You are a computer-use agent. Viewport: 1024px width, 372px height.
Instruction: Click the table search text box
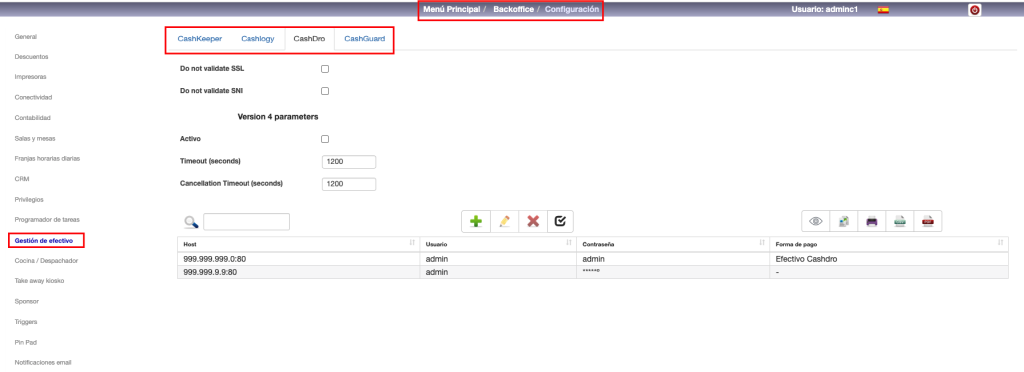tap(246, 222)
